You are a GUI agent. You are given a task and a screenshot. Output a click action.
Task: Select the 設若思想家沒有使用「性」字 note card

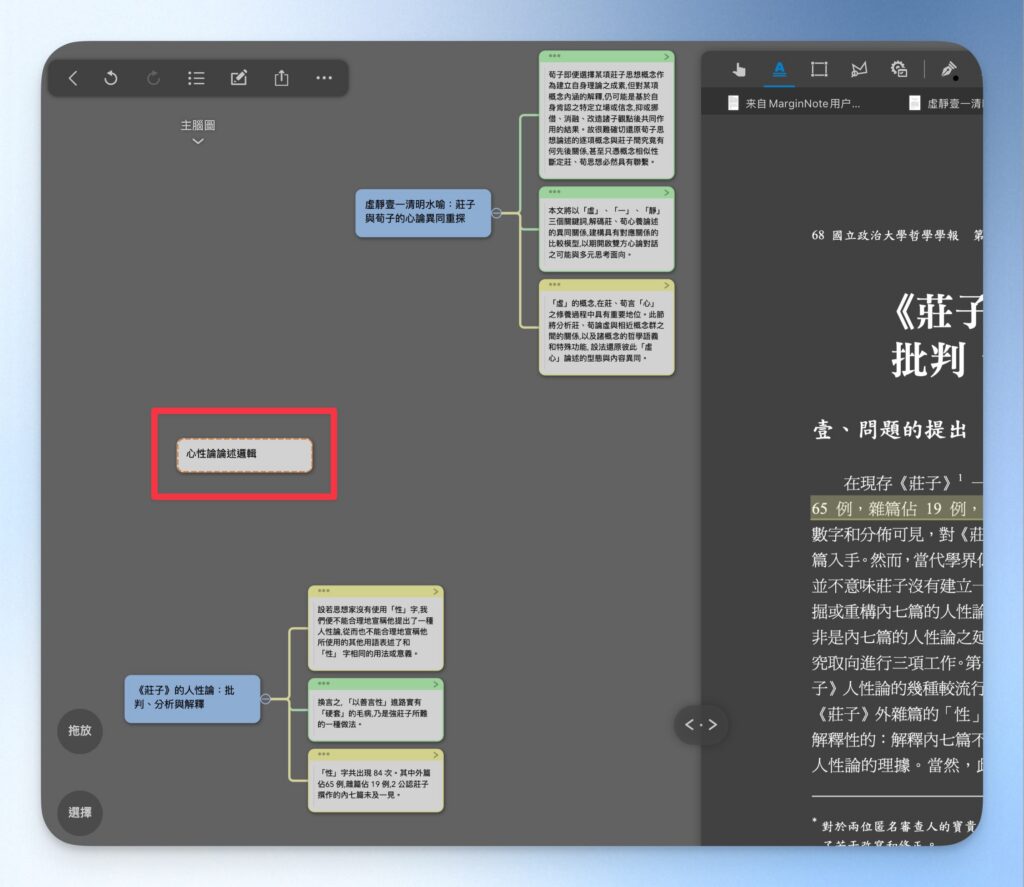point(376,628)
